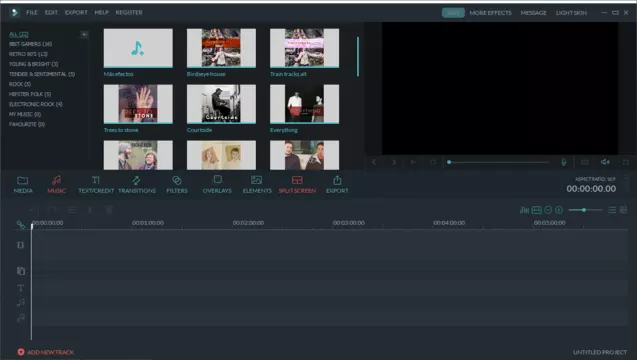Open the Text/Credit panel icon

click(x=95, y=180)
